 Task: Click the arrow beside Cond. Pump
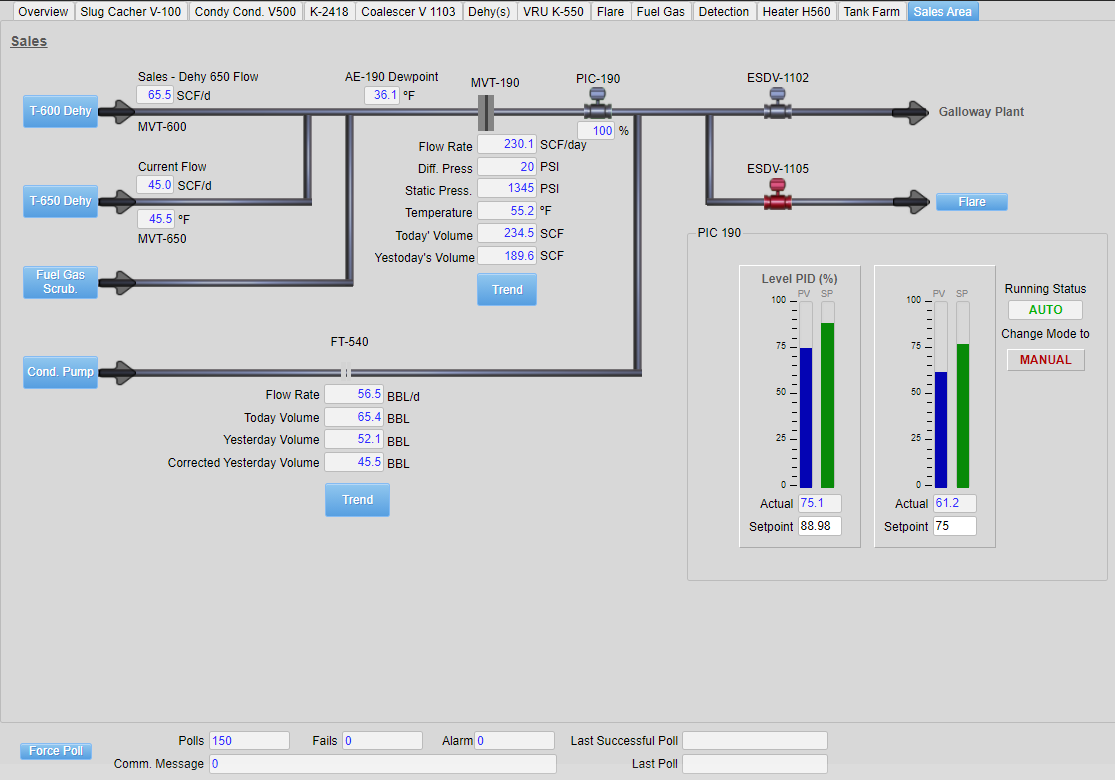click(117, 373)
